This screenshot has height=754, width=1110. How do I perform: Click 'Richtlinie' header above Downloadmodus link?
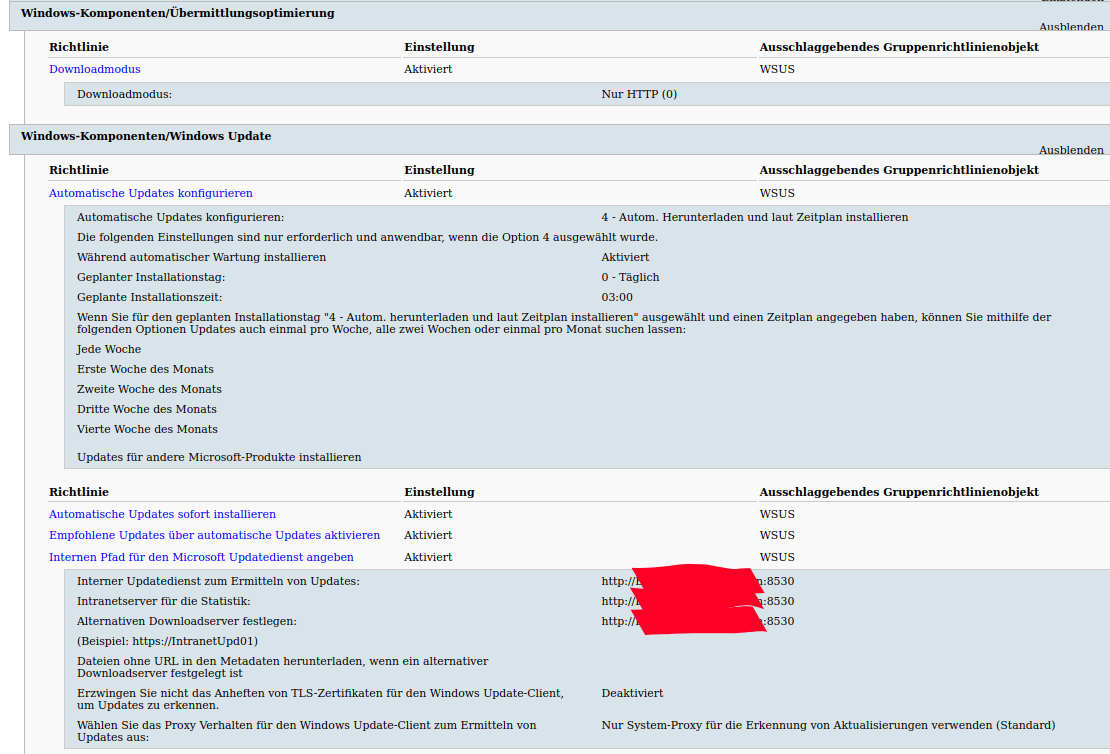click(x=79, y=47)
